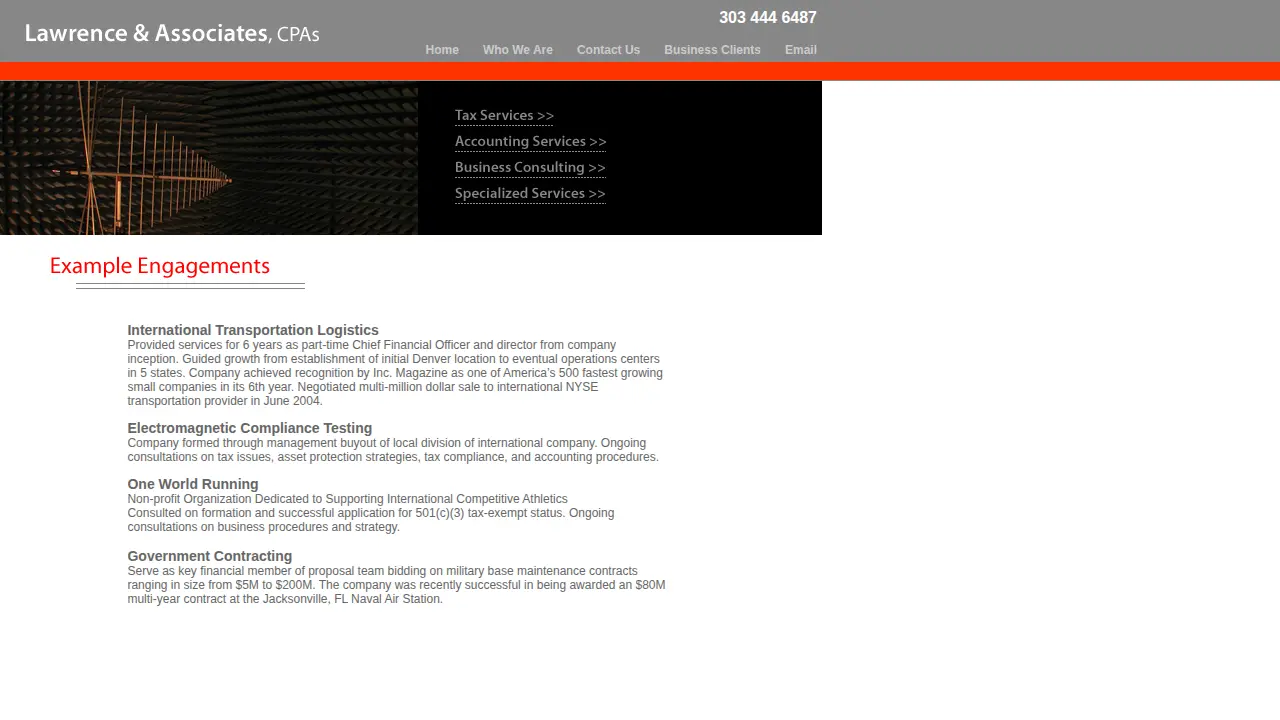The width and height of the screenshot is (1280, 720).
Task: Go to the Who We Are page
Action: click(517, 50)
